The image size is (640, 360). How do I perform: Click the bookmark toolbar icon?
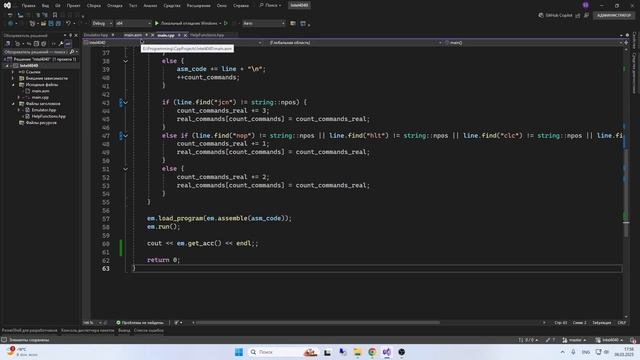55,15
